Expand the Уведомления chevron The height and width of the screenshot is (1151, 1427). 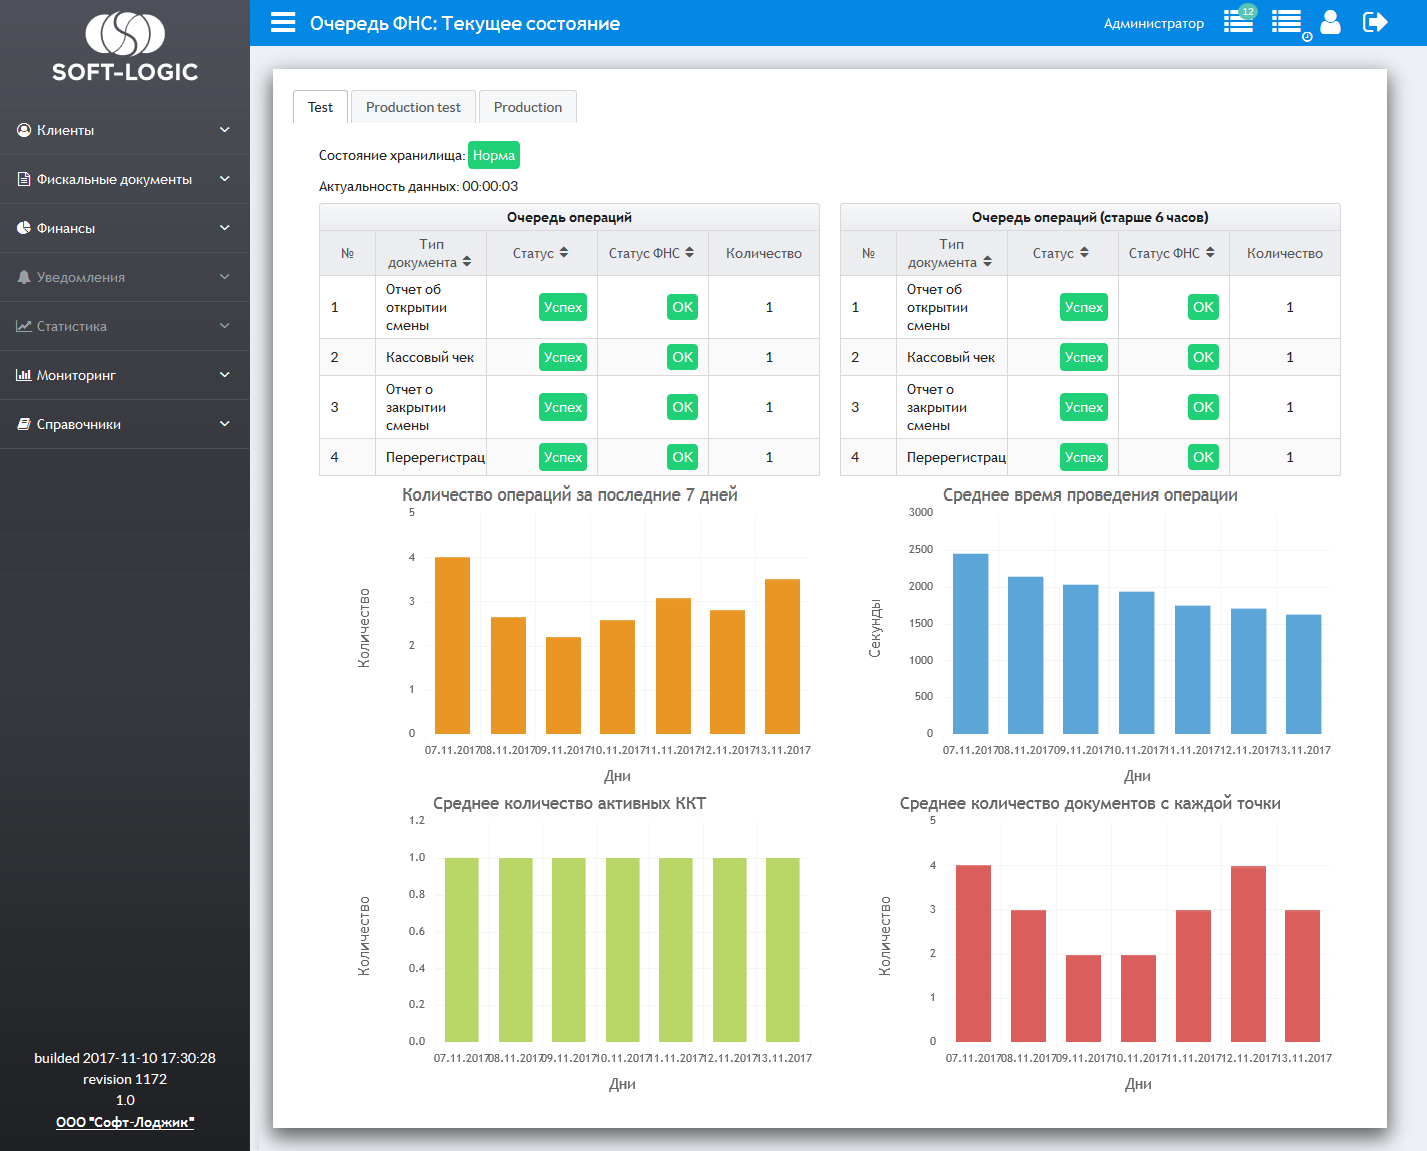[x=225, y=277]
